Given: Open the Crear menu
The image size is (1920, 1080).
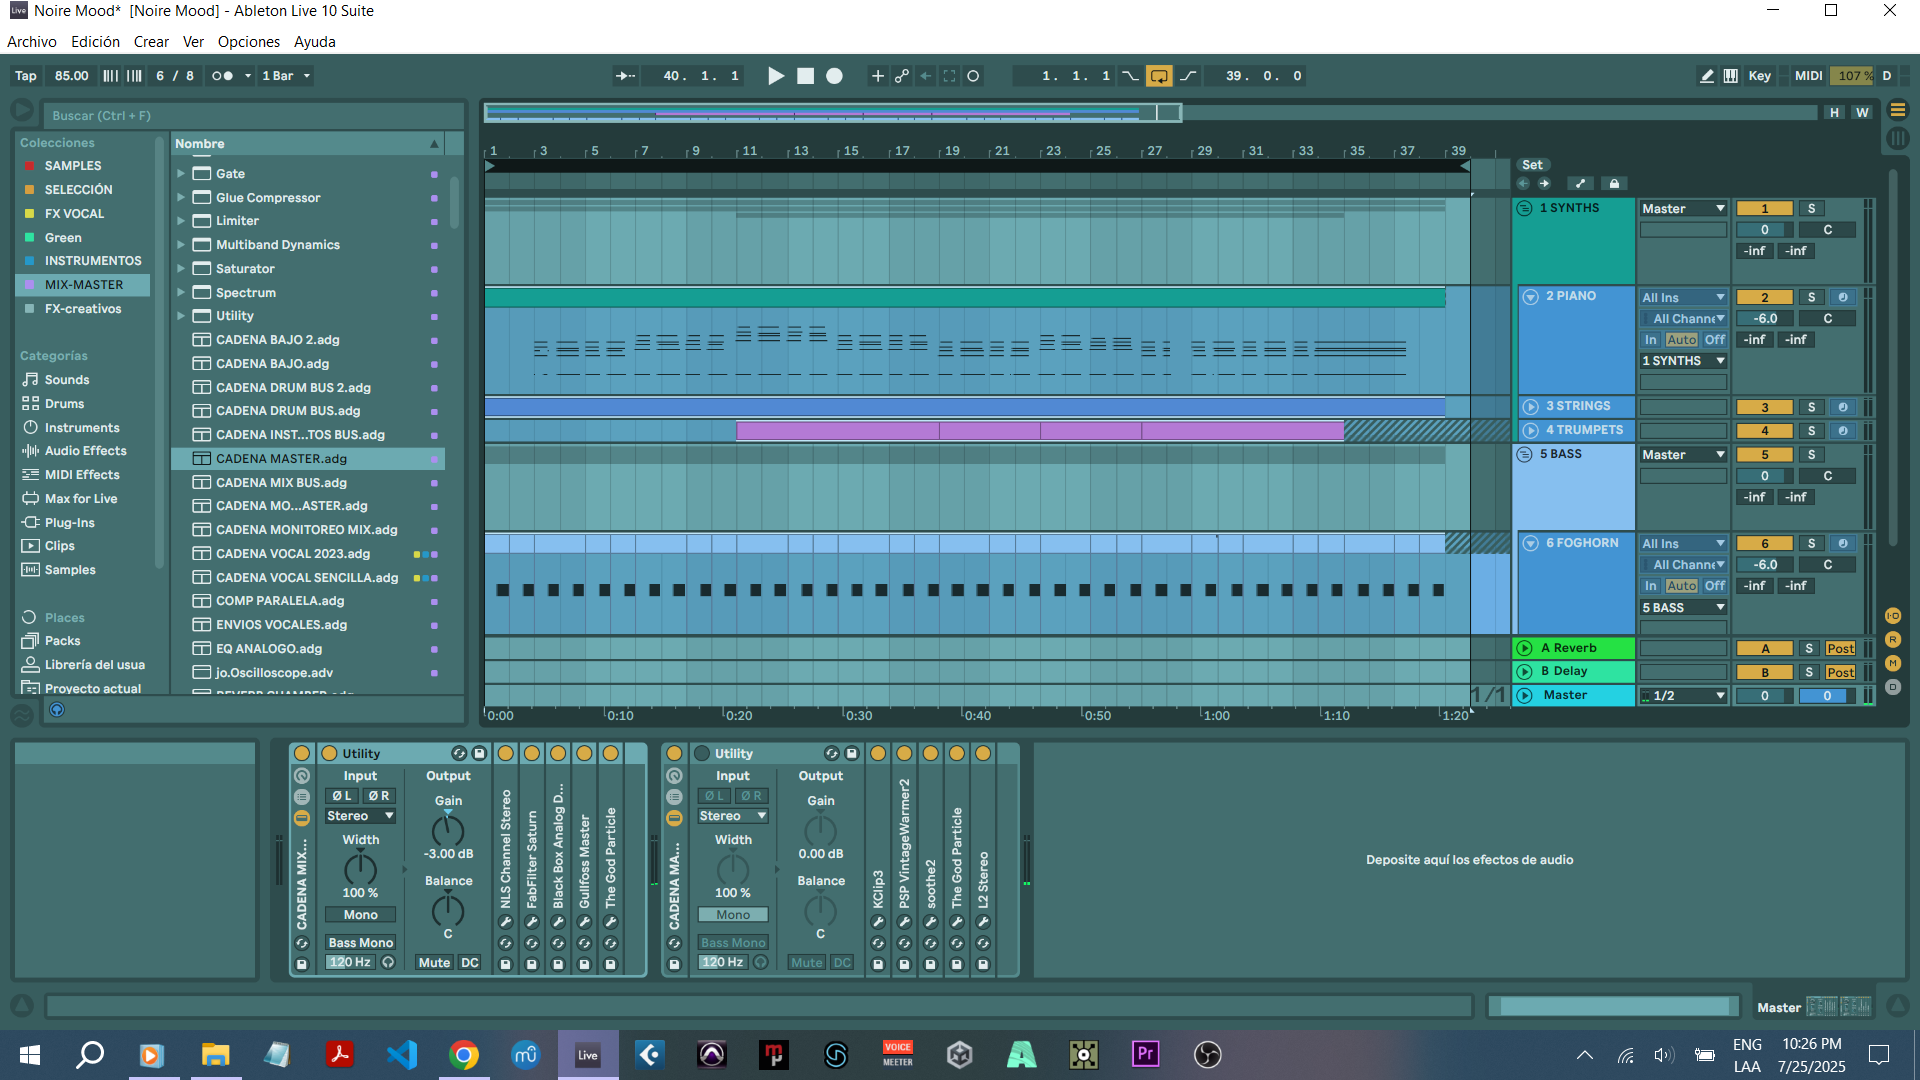Looking at the screenshot, I should click(x=151, y=42).
